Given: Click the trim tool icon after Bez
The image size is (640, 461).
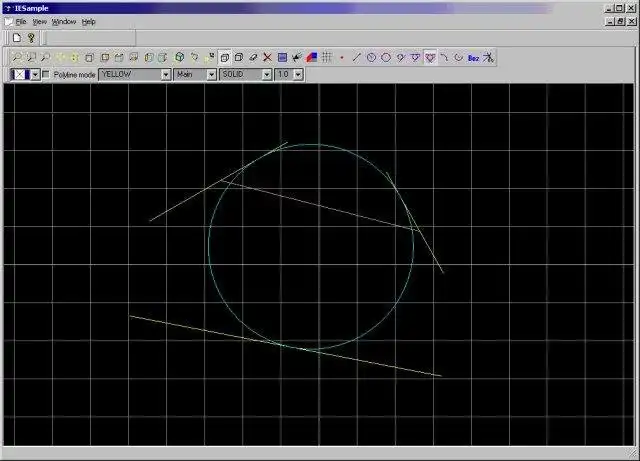Looking at the screenshot, I should click(488, 58).
